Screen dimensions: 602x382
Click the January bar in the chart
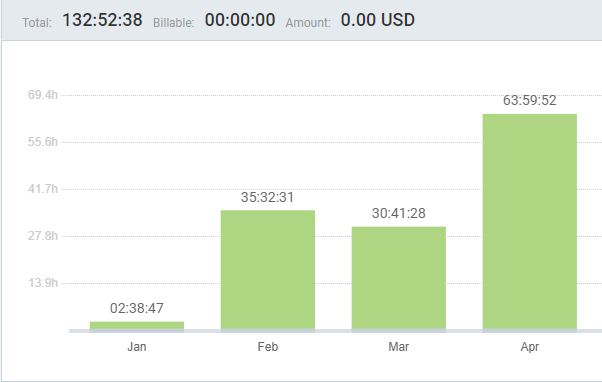[137, 326]
